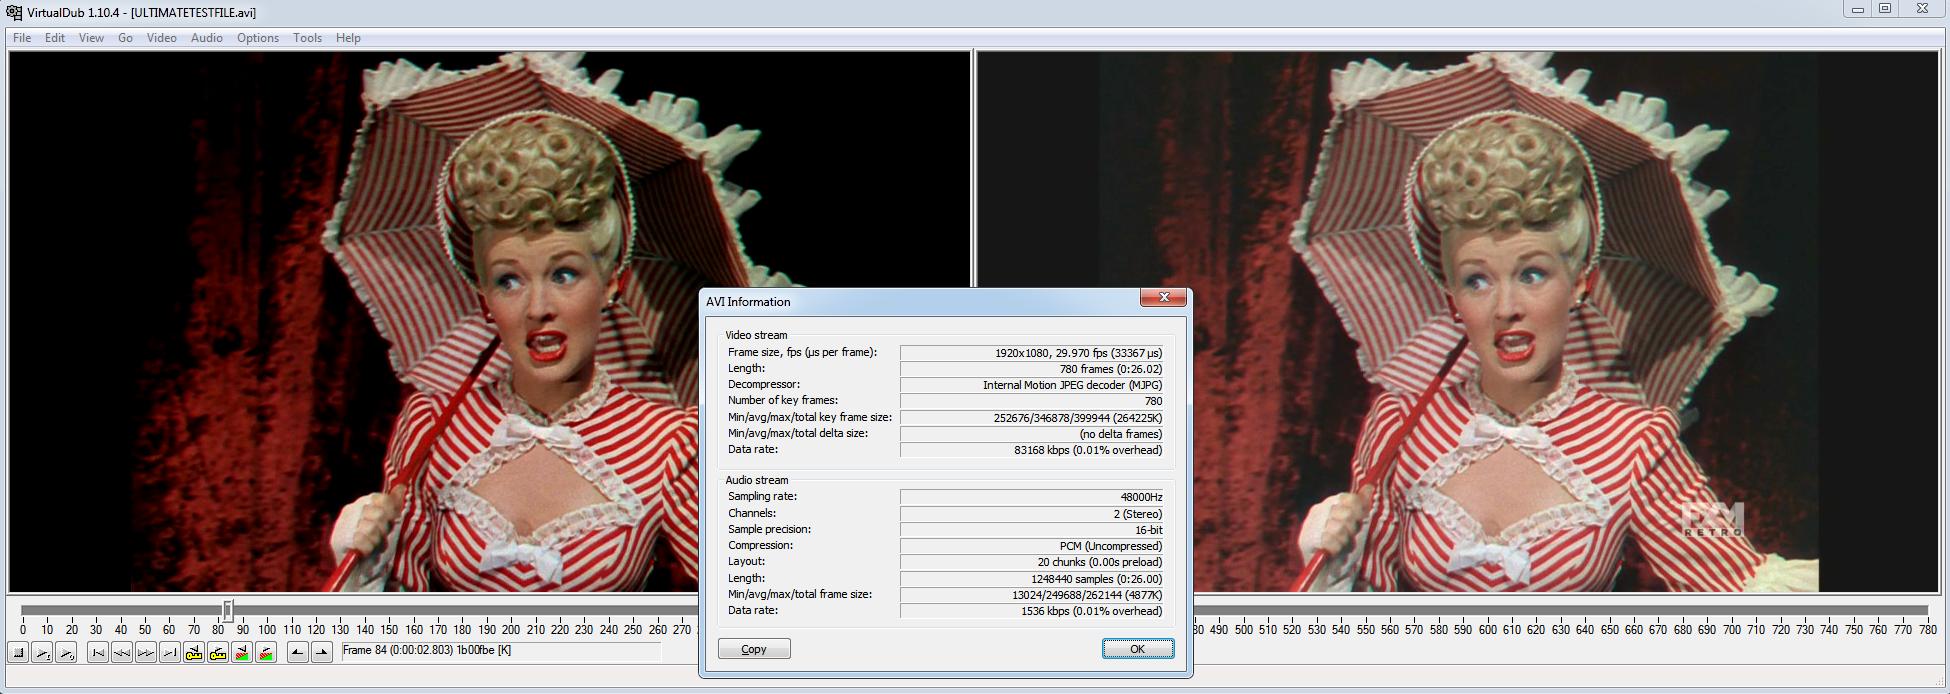
Task: Go to next key frame
Action: click(218, 652)
